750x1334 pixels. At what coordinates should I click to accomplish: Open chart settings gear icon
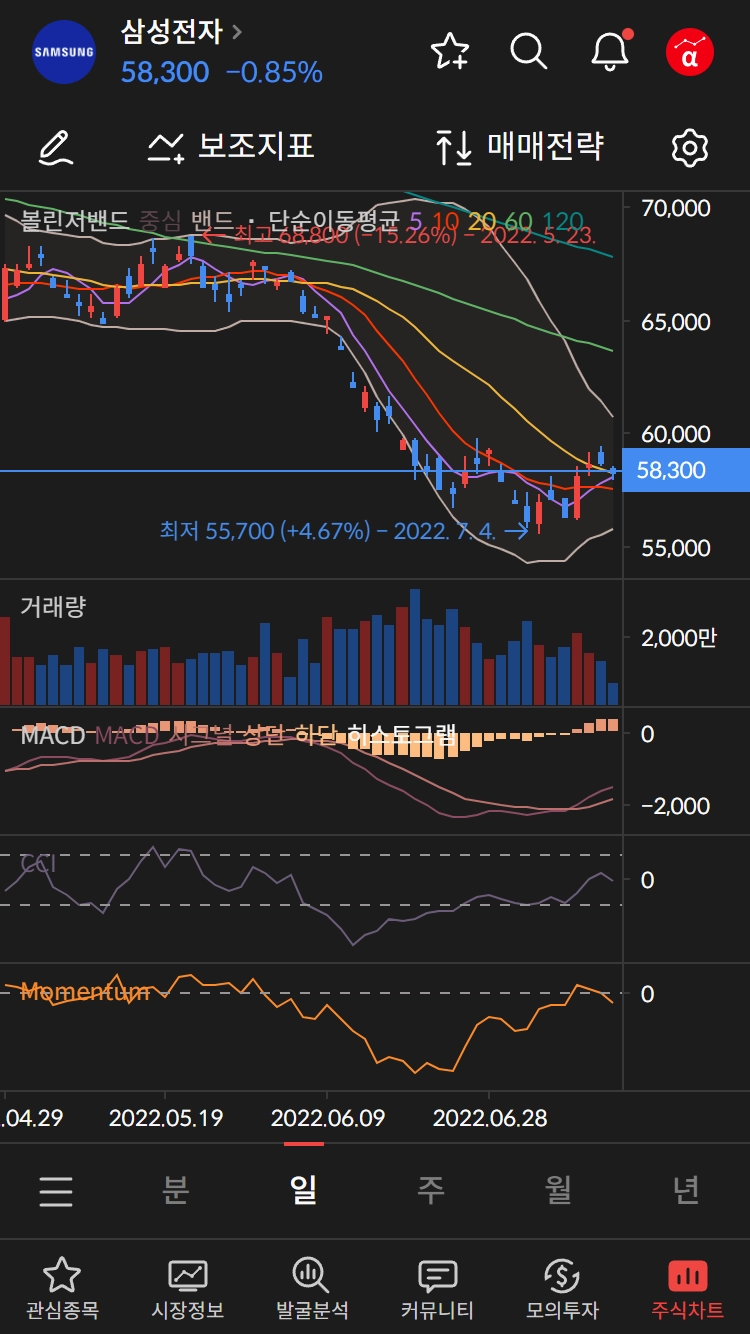[x=690, y=148]
